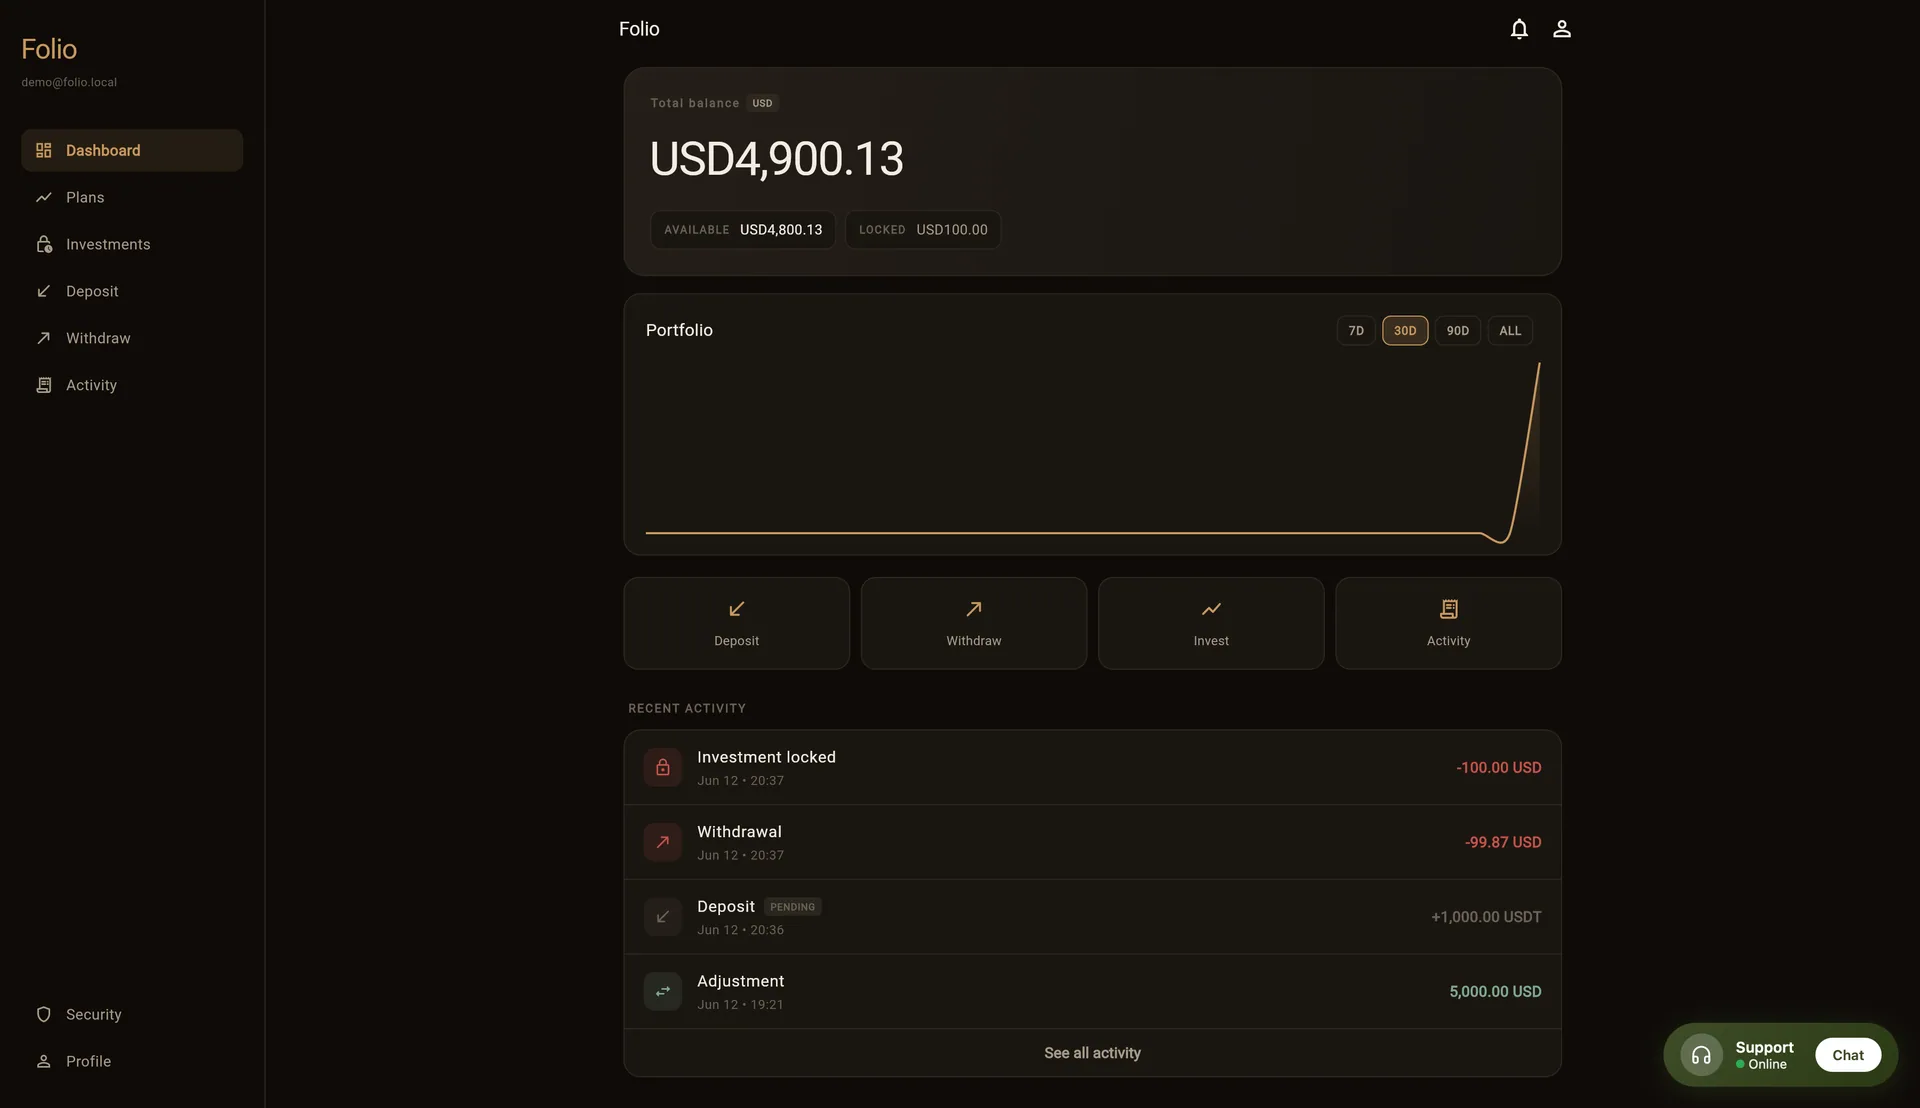Click the USD4,900.13 total balance
Image resolution: width=1920 pixels, height=1108 pixels.
[777, 159]
